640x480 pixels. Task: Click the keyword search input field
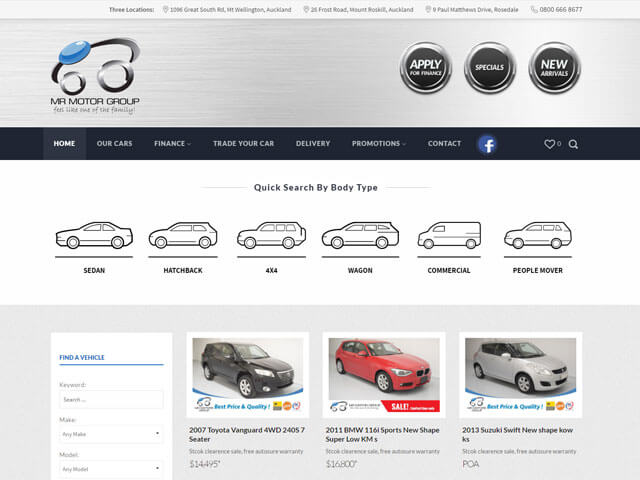coord(111,400)
